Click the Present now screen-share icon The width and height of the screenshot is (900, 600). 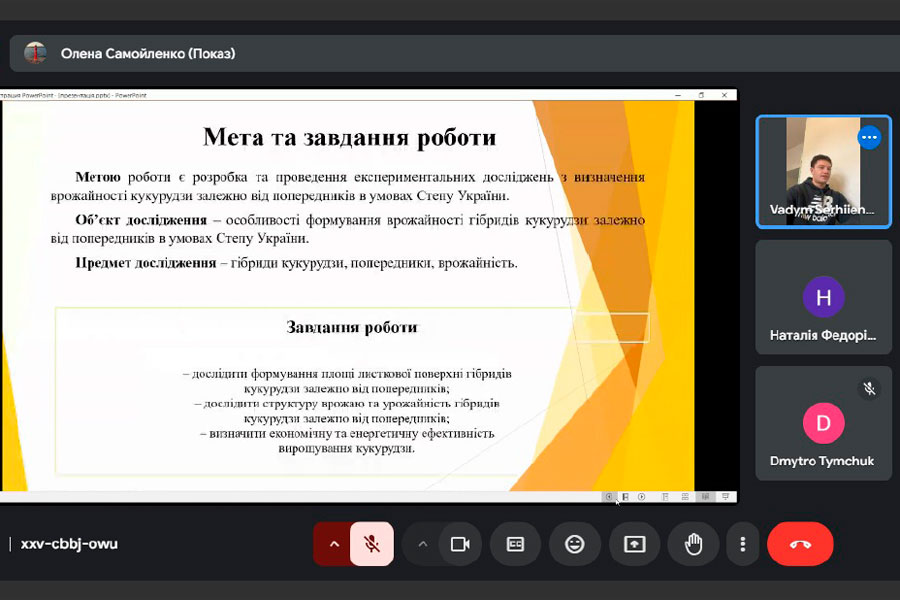click(635, 544)
